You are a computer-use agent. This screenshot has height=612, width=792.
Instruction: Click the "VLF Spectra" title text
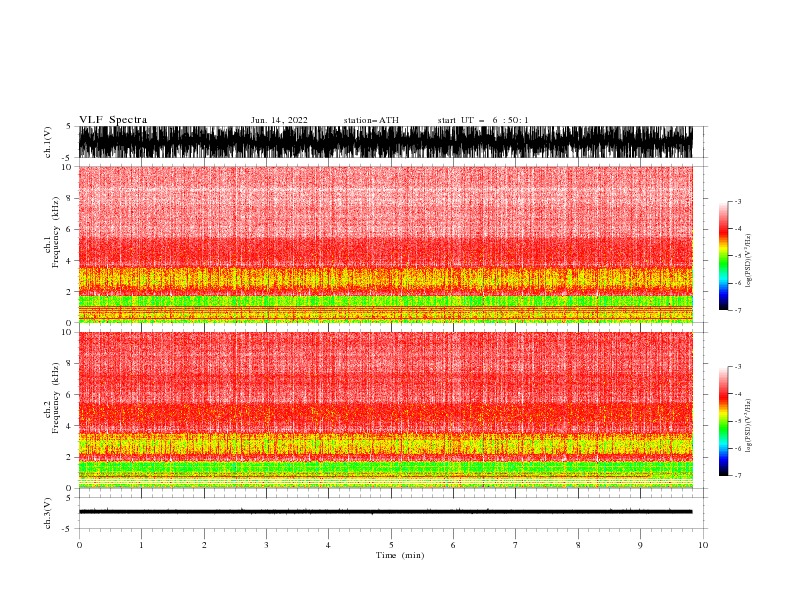tap(113, 120)
